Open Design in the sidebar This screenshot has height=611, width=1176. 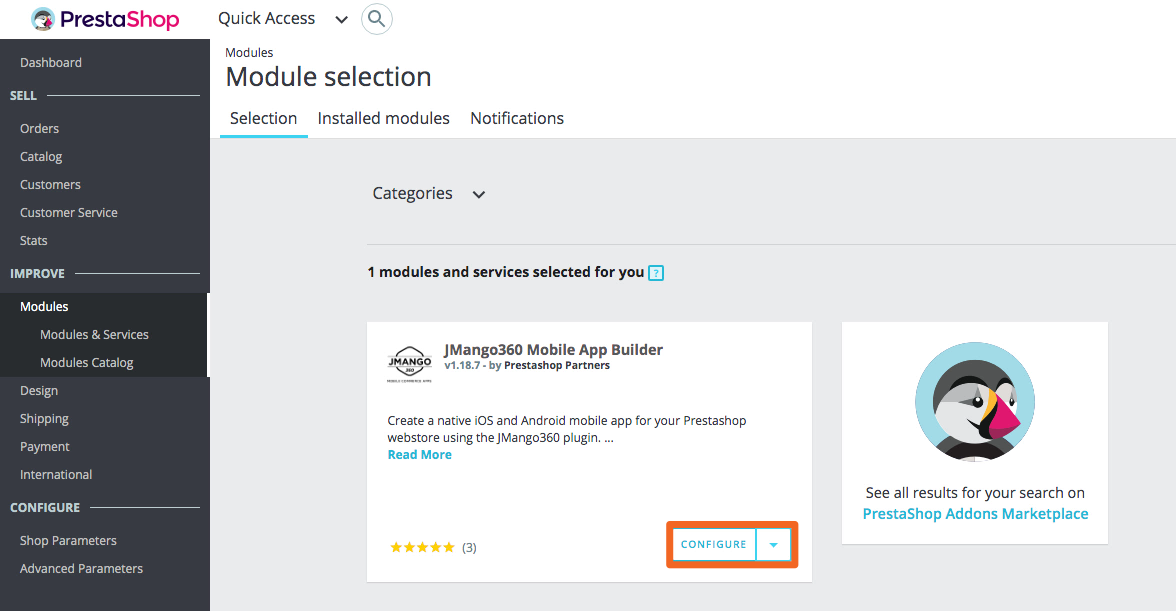coord(38,391)
